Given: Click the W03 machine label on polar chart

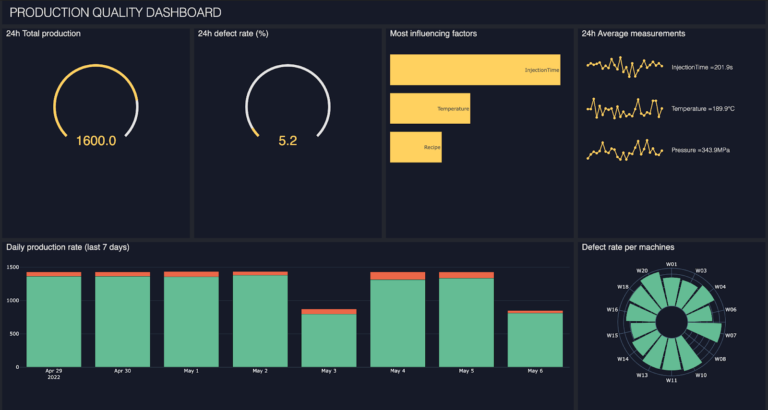Looking at the screenshot, I should pos(701,270).
